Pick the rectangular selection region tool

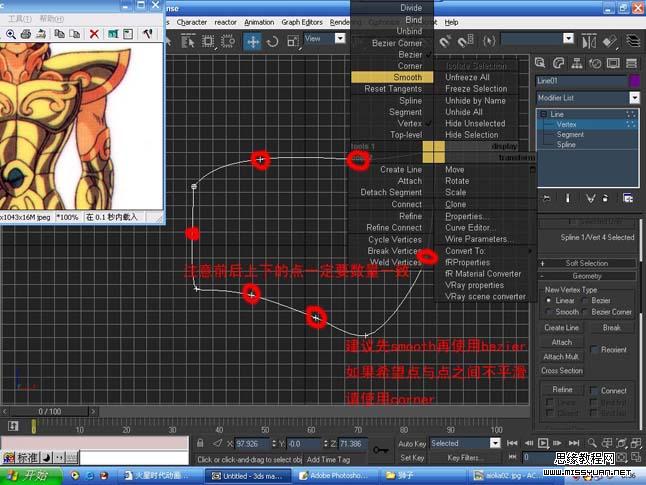coord(208,42)
